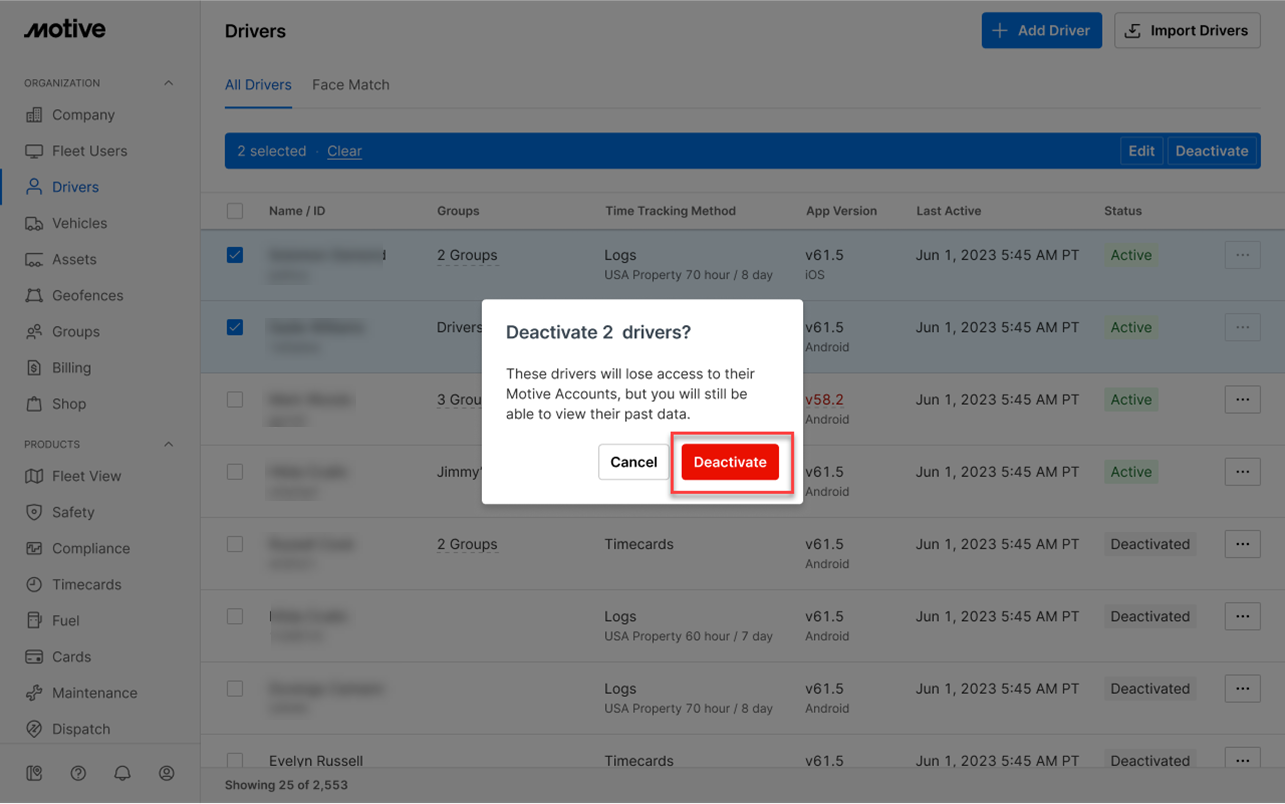Check the deactivated Timecards 2 Groups driver
1285x804 pixels.
(x=235, y=544)
